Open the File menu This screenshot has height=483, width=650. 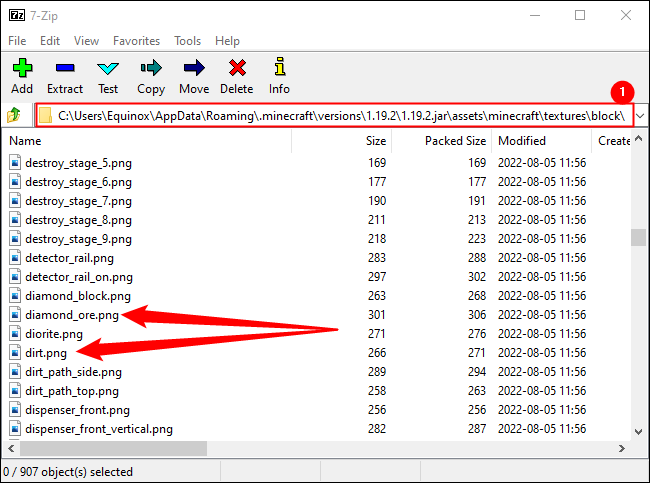[17, 41]
